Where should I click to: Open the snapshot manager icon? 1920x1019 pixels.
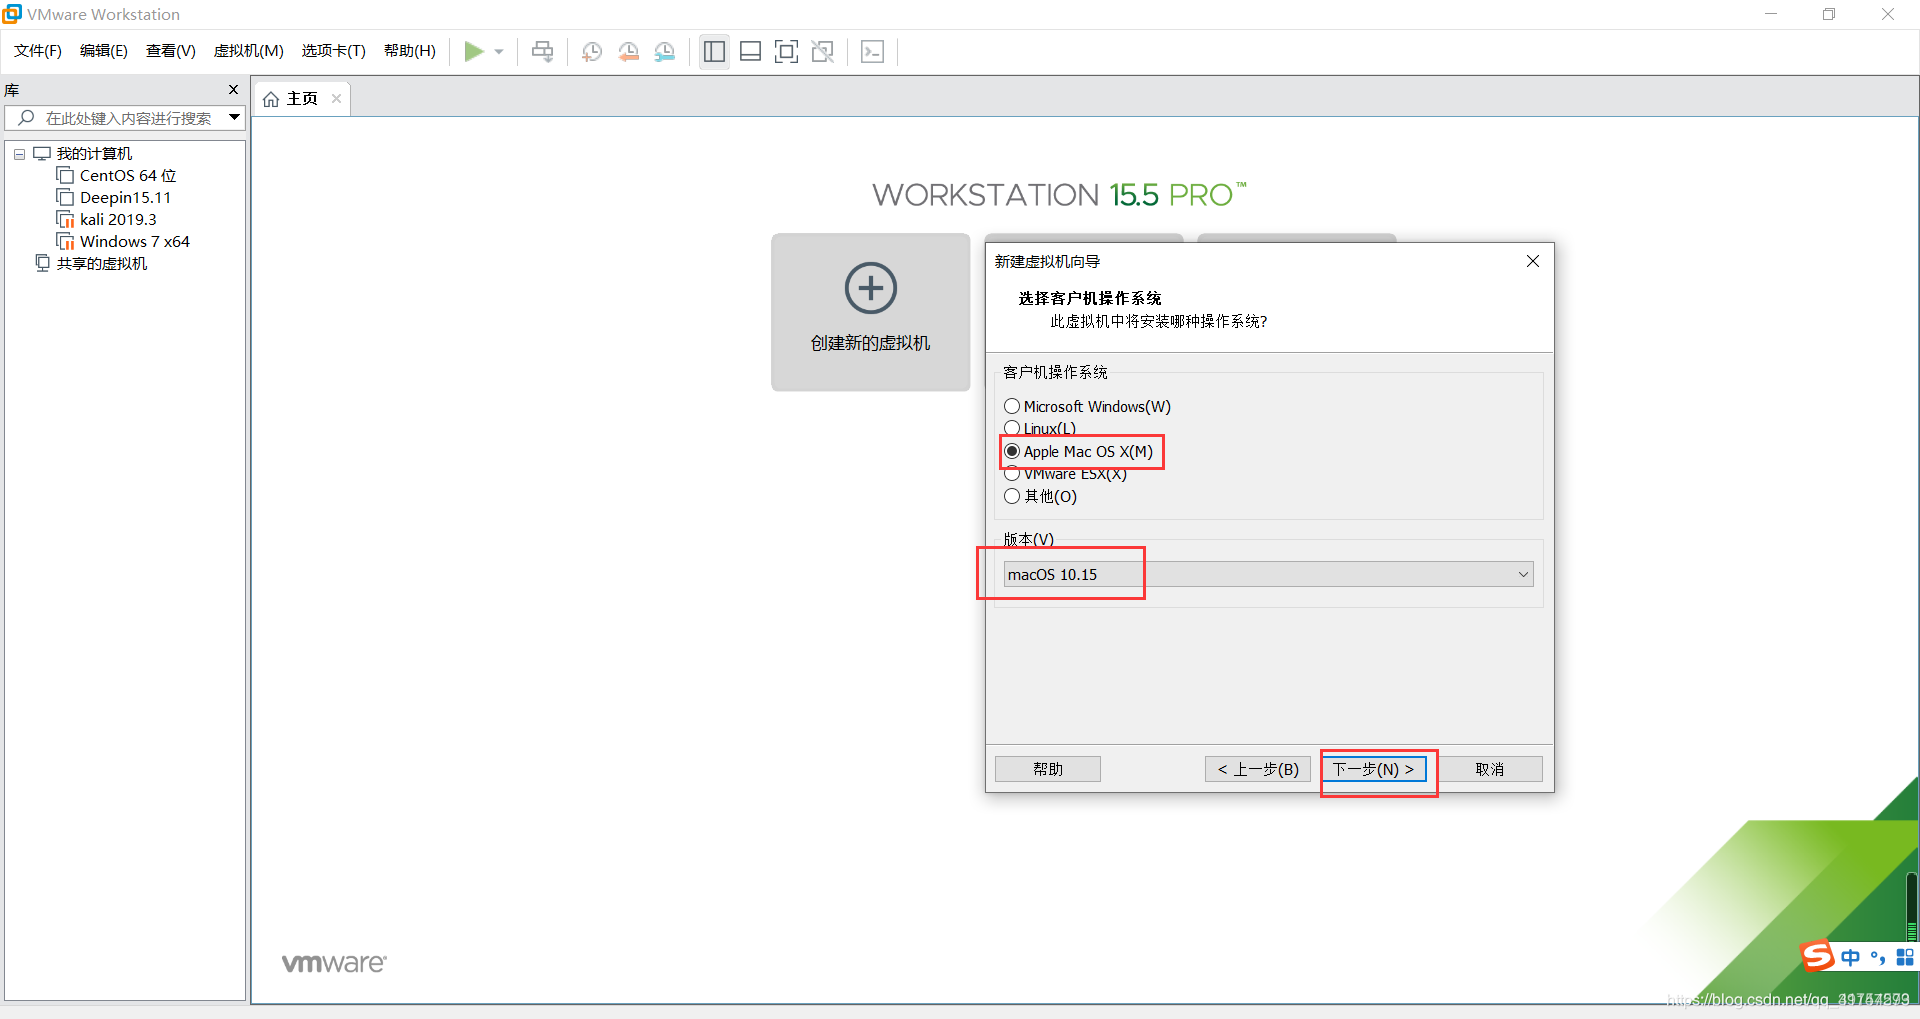click(664, 52)
